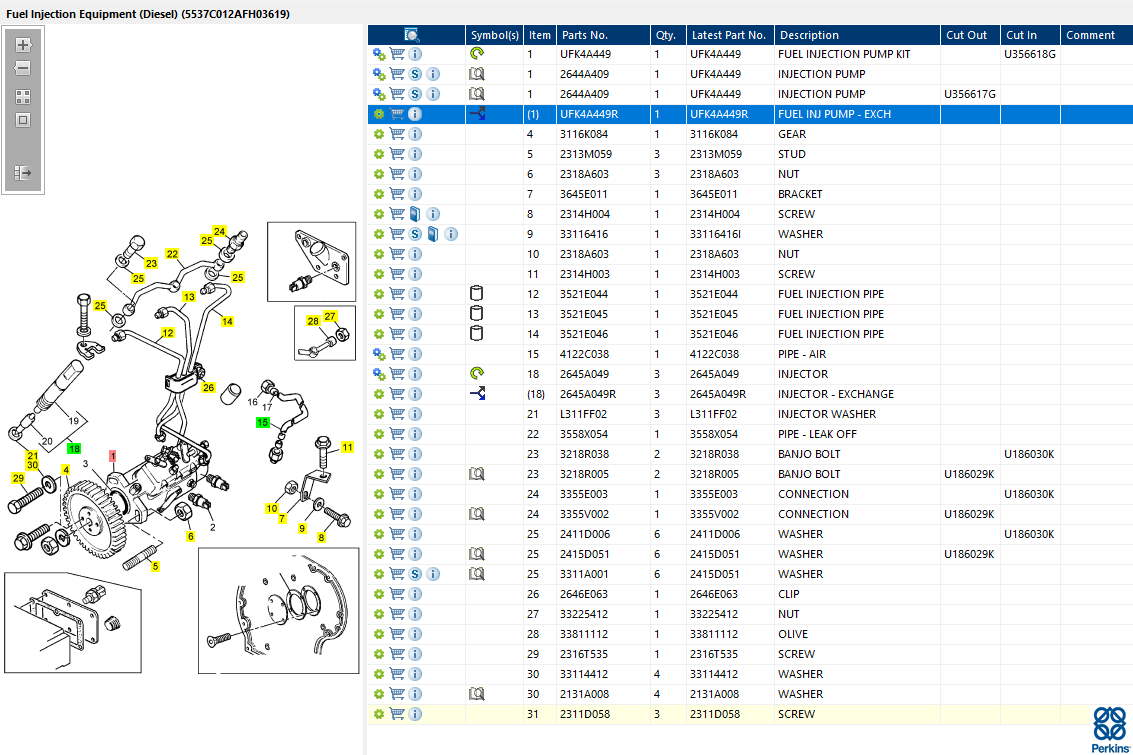Click the magnifier search icon in table header
1133x755 pixels.
click(x=412, y=35)
